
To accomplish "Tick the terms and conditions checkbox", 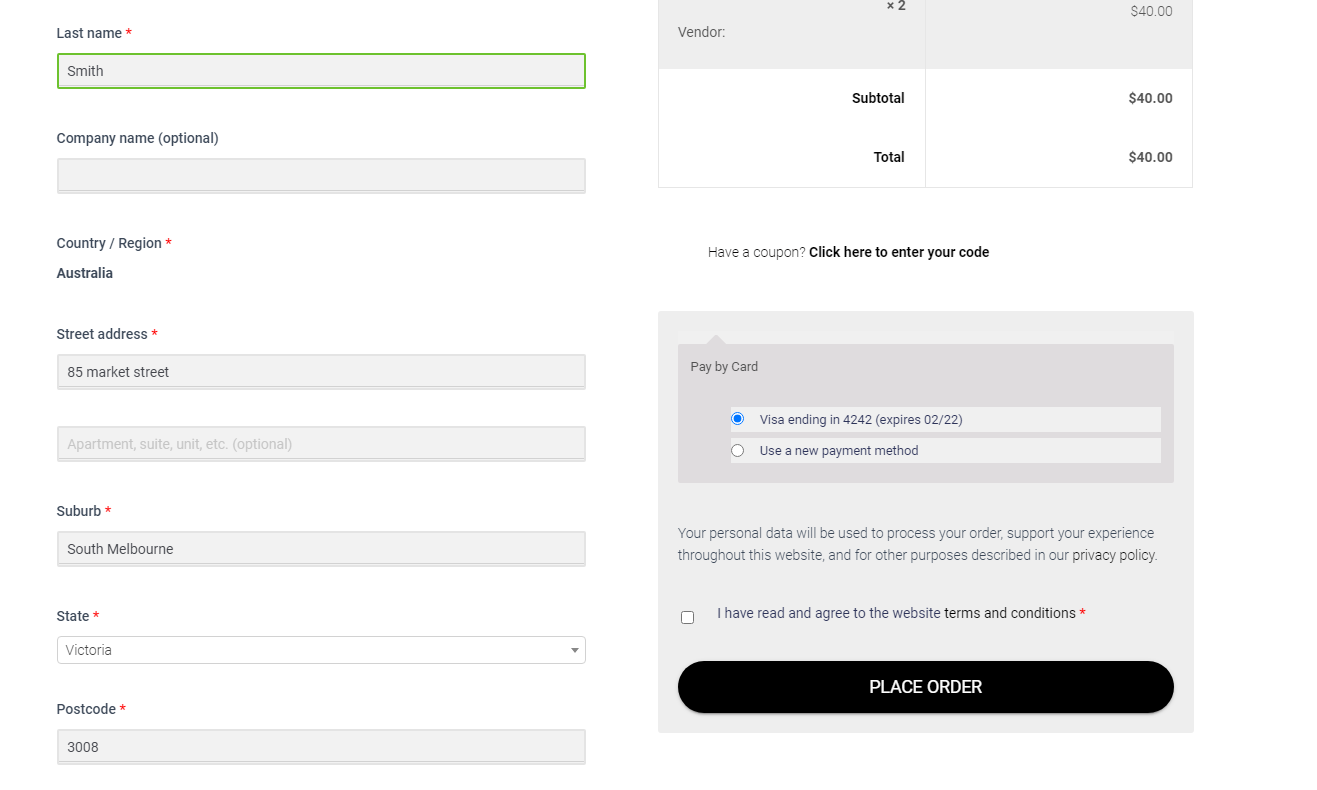I will [687, 618].
